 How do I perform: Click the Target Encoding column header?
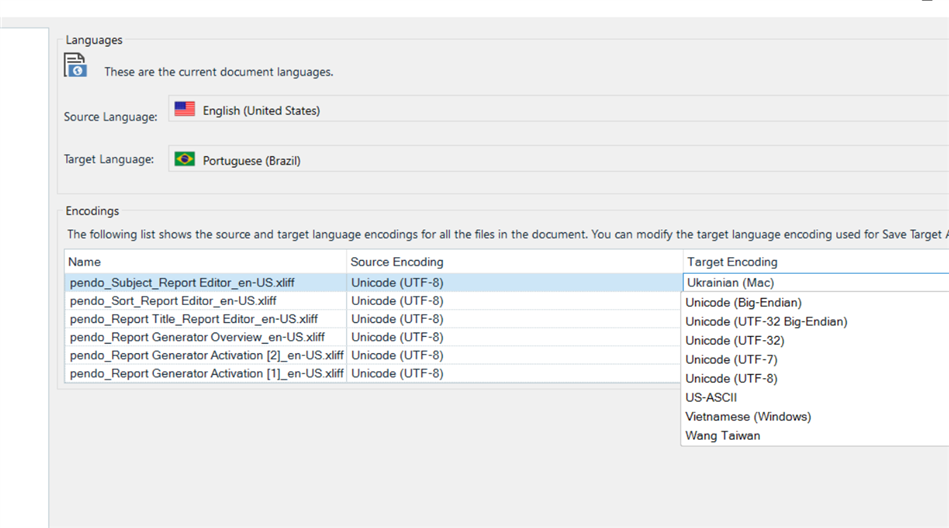pos(816,262)
